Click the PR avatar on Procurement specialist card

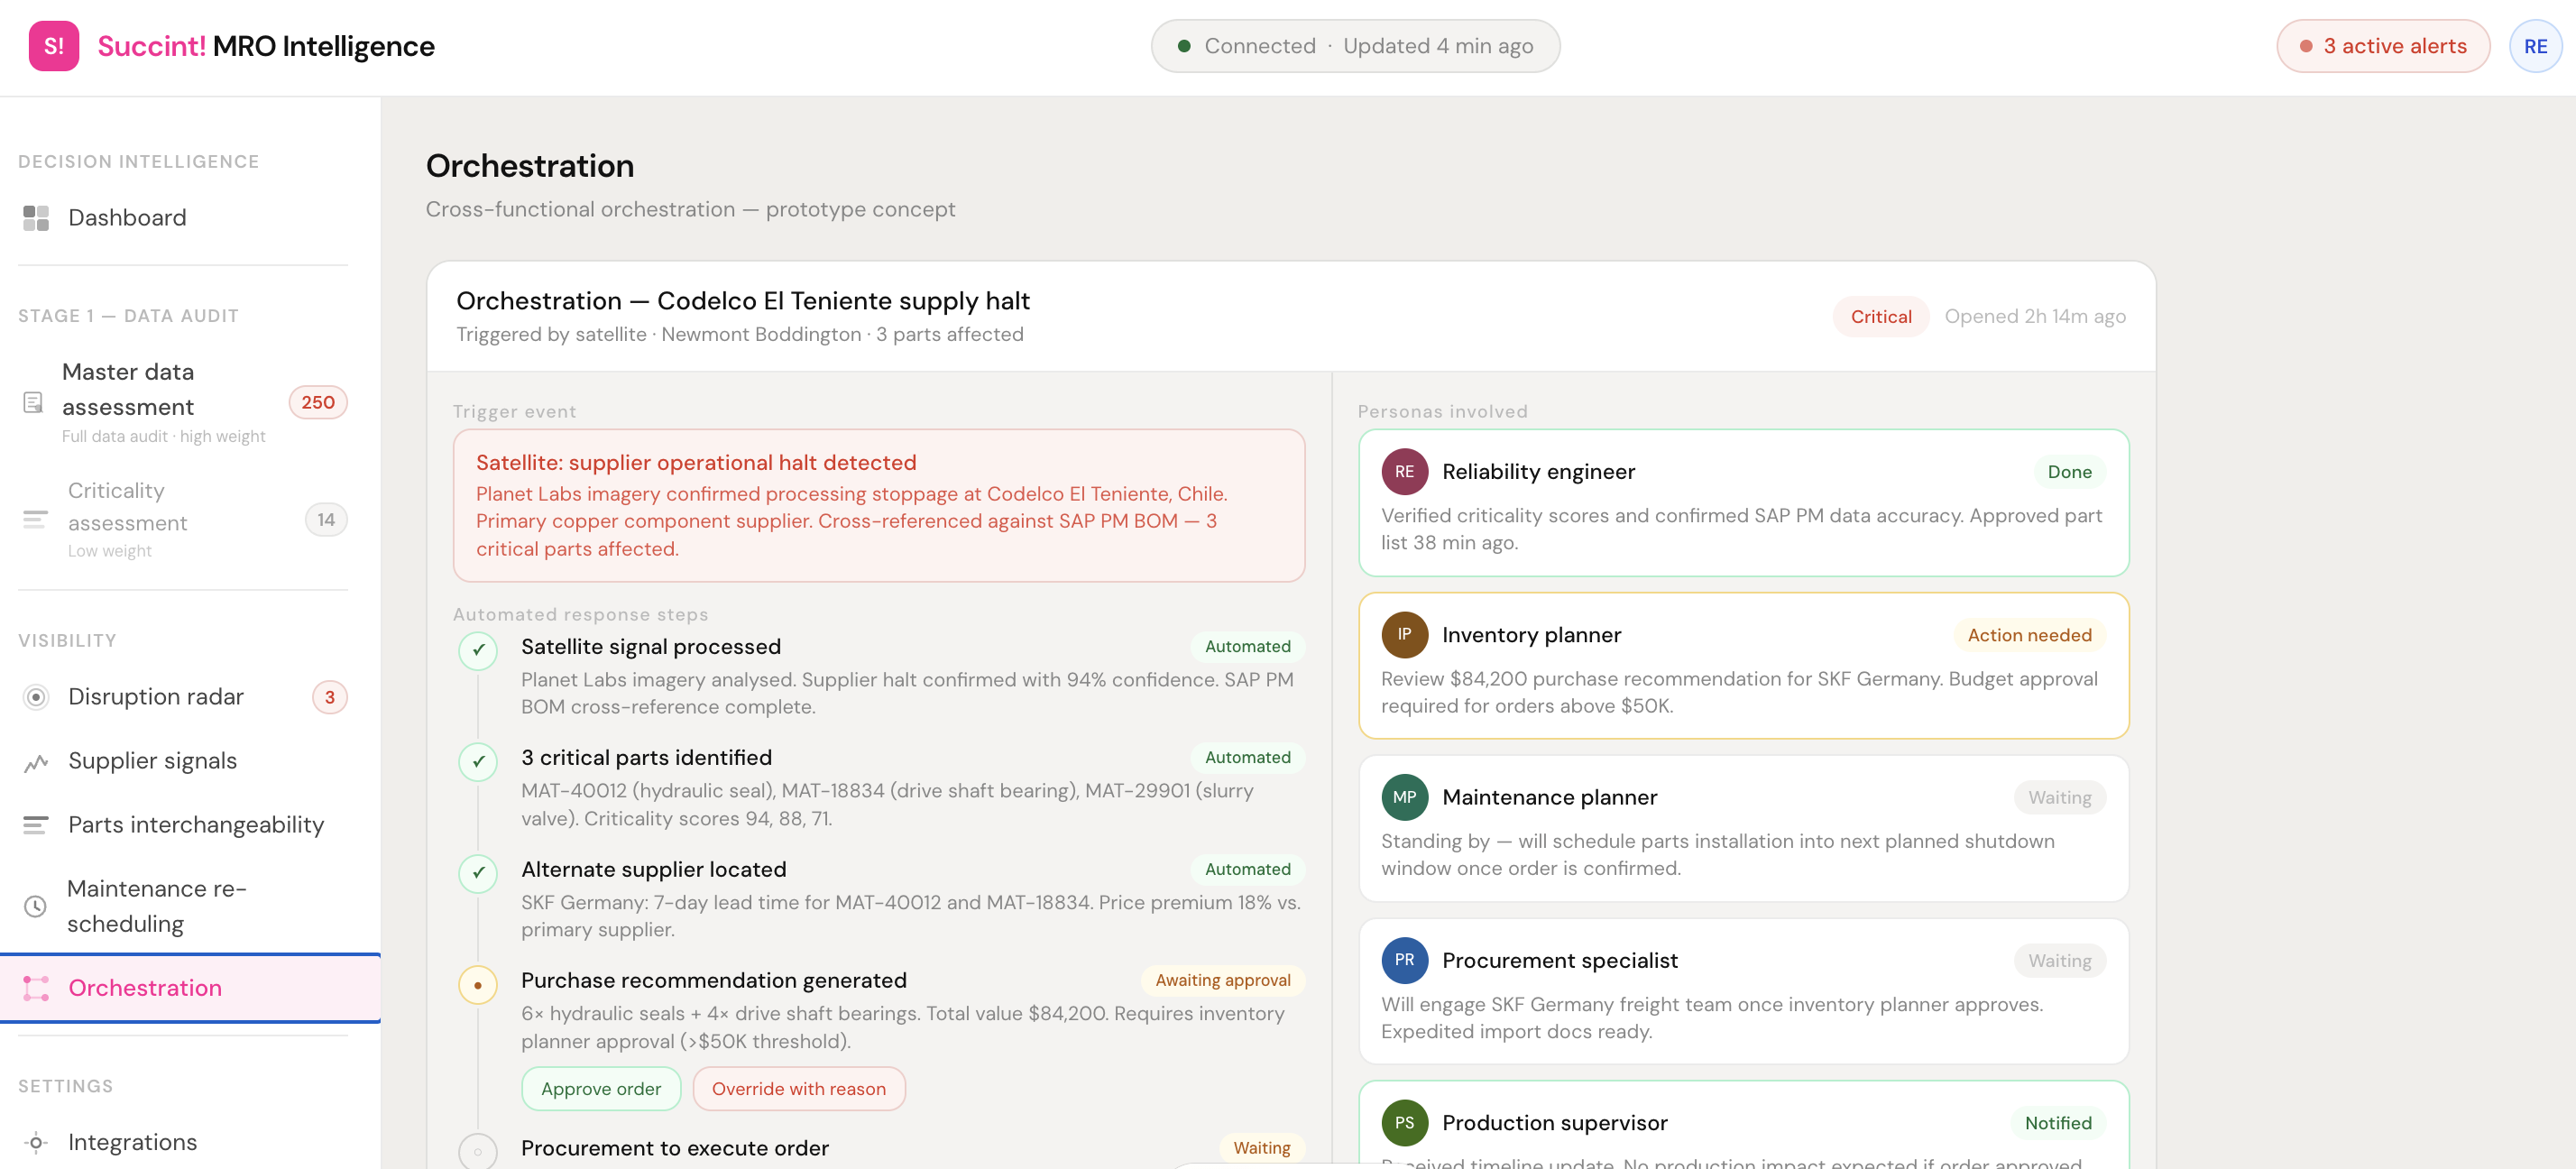tap(1404, 960)
